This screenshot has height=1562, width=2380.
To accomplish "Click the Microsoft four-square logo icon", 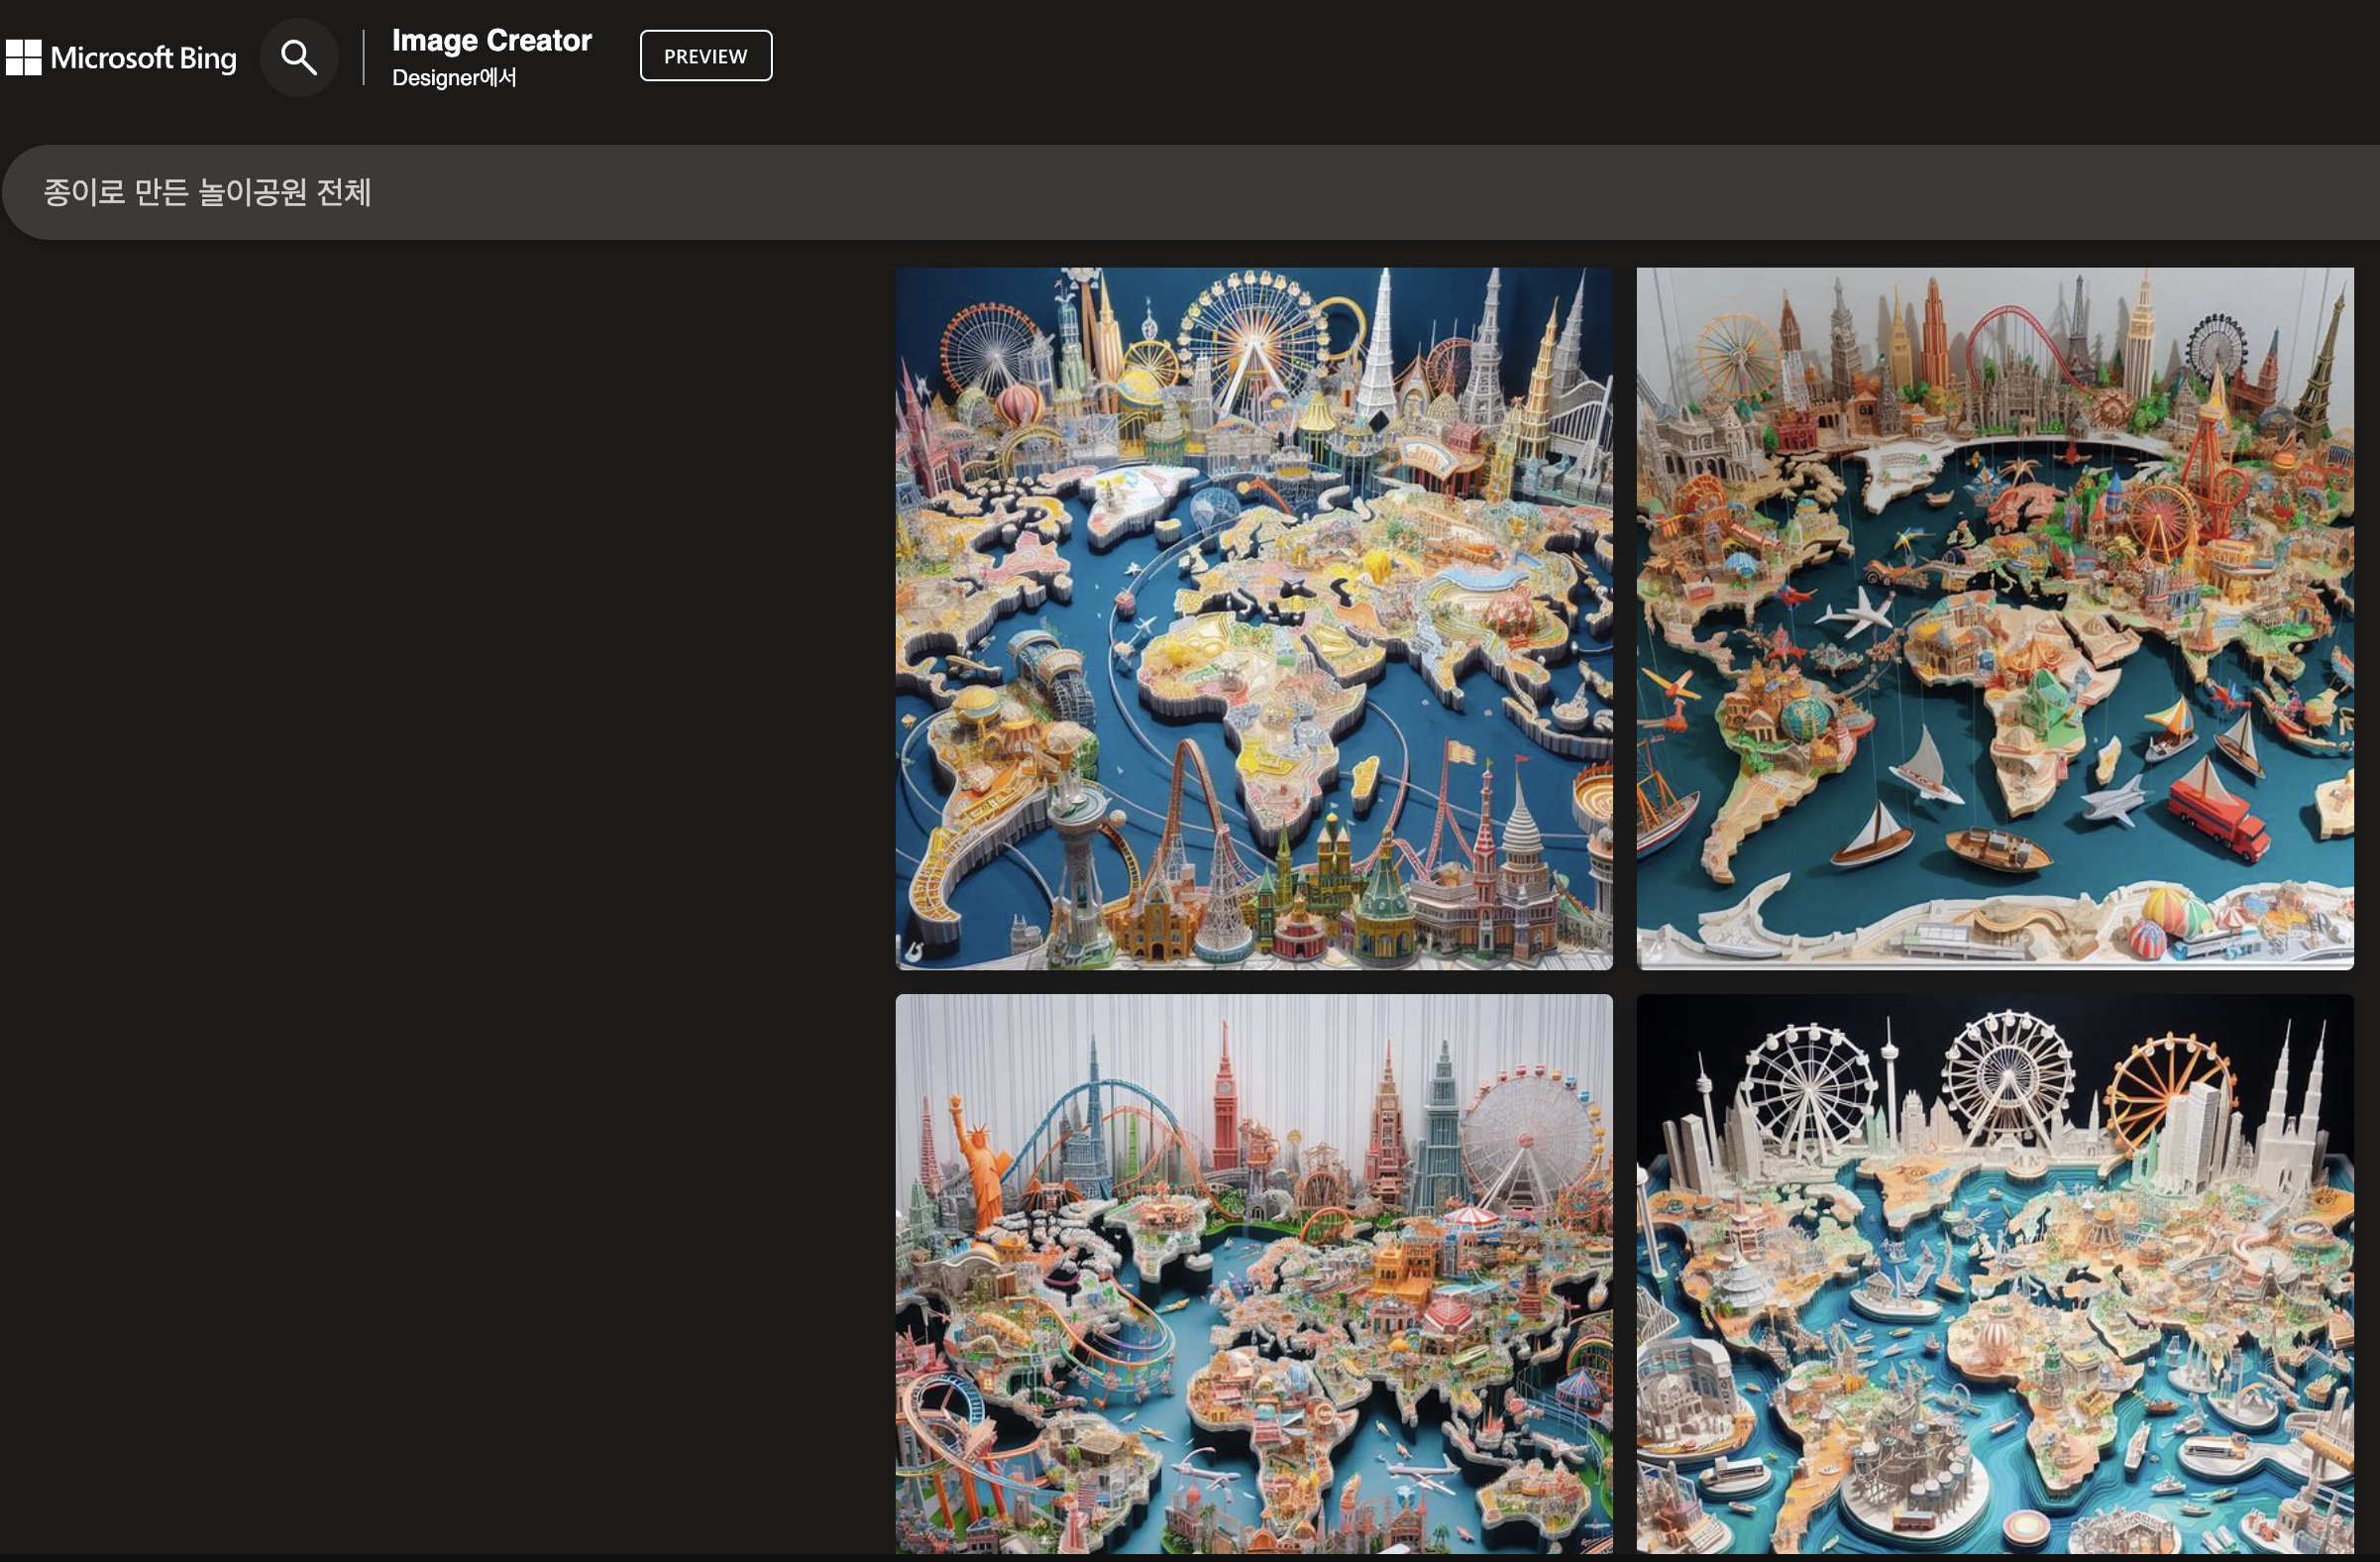I will pos(23,58).
